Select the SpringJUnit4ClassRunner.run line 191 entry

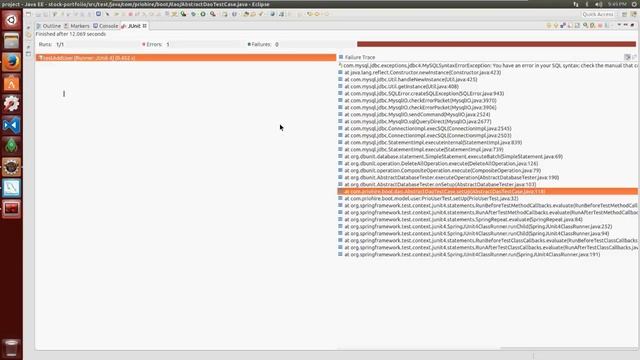469,254
